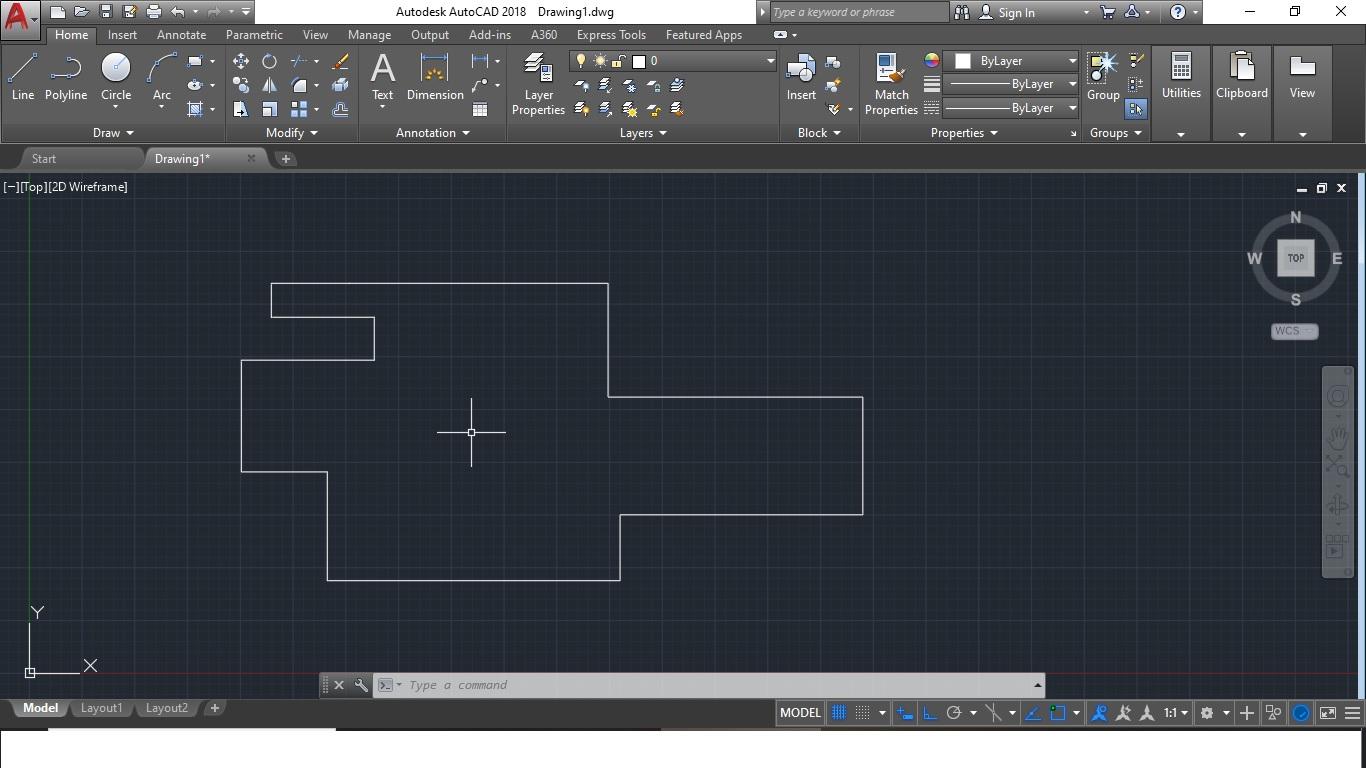Open annotation scale 1:1 dropdown

tap(1175, 713)
